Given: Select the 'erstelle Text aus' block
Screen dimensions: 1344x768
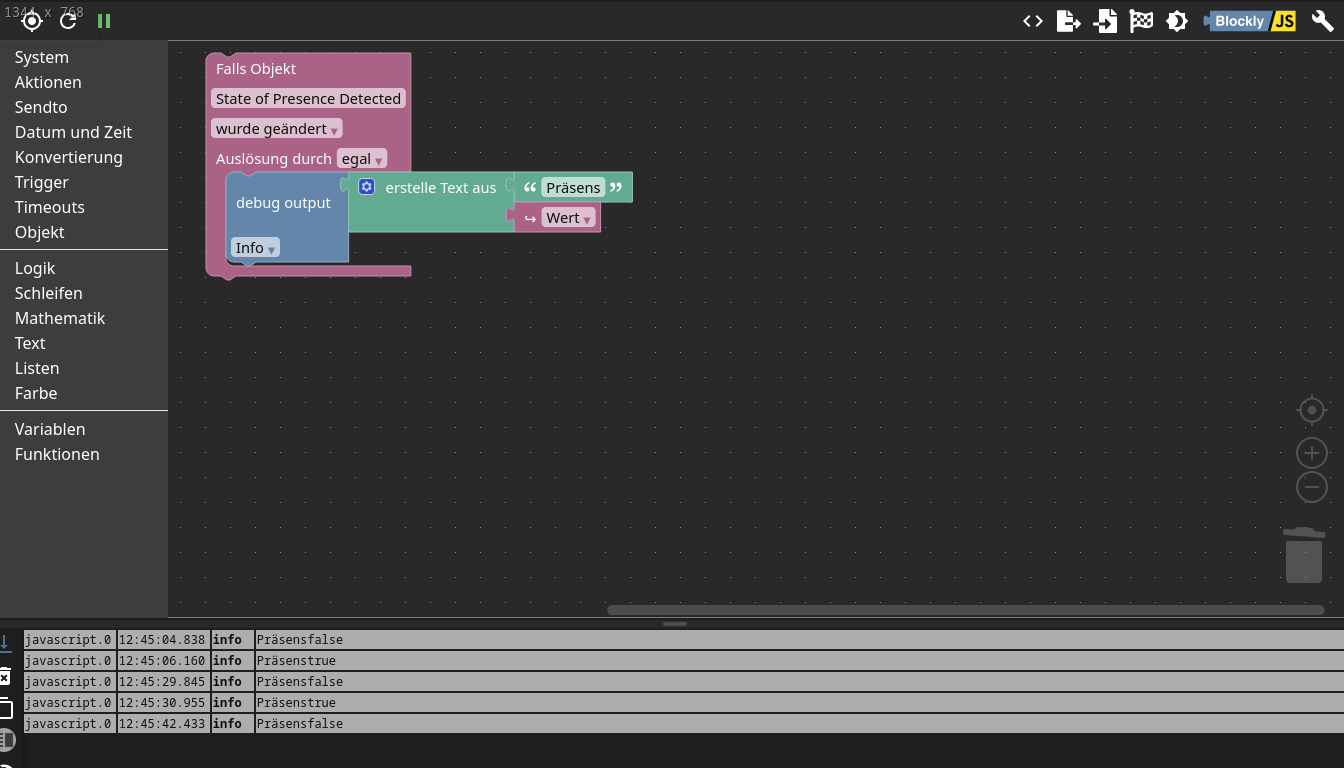Looking at the screenshot, I should coord(441,188).
